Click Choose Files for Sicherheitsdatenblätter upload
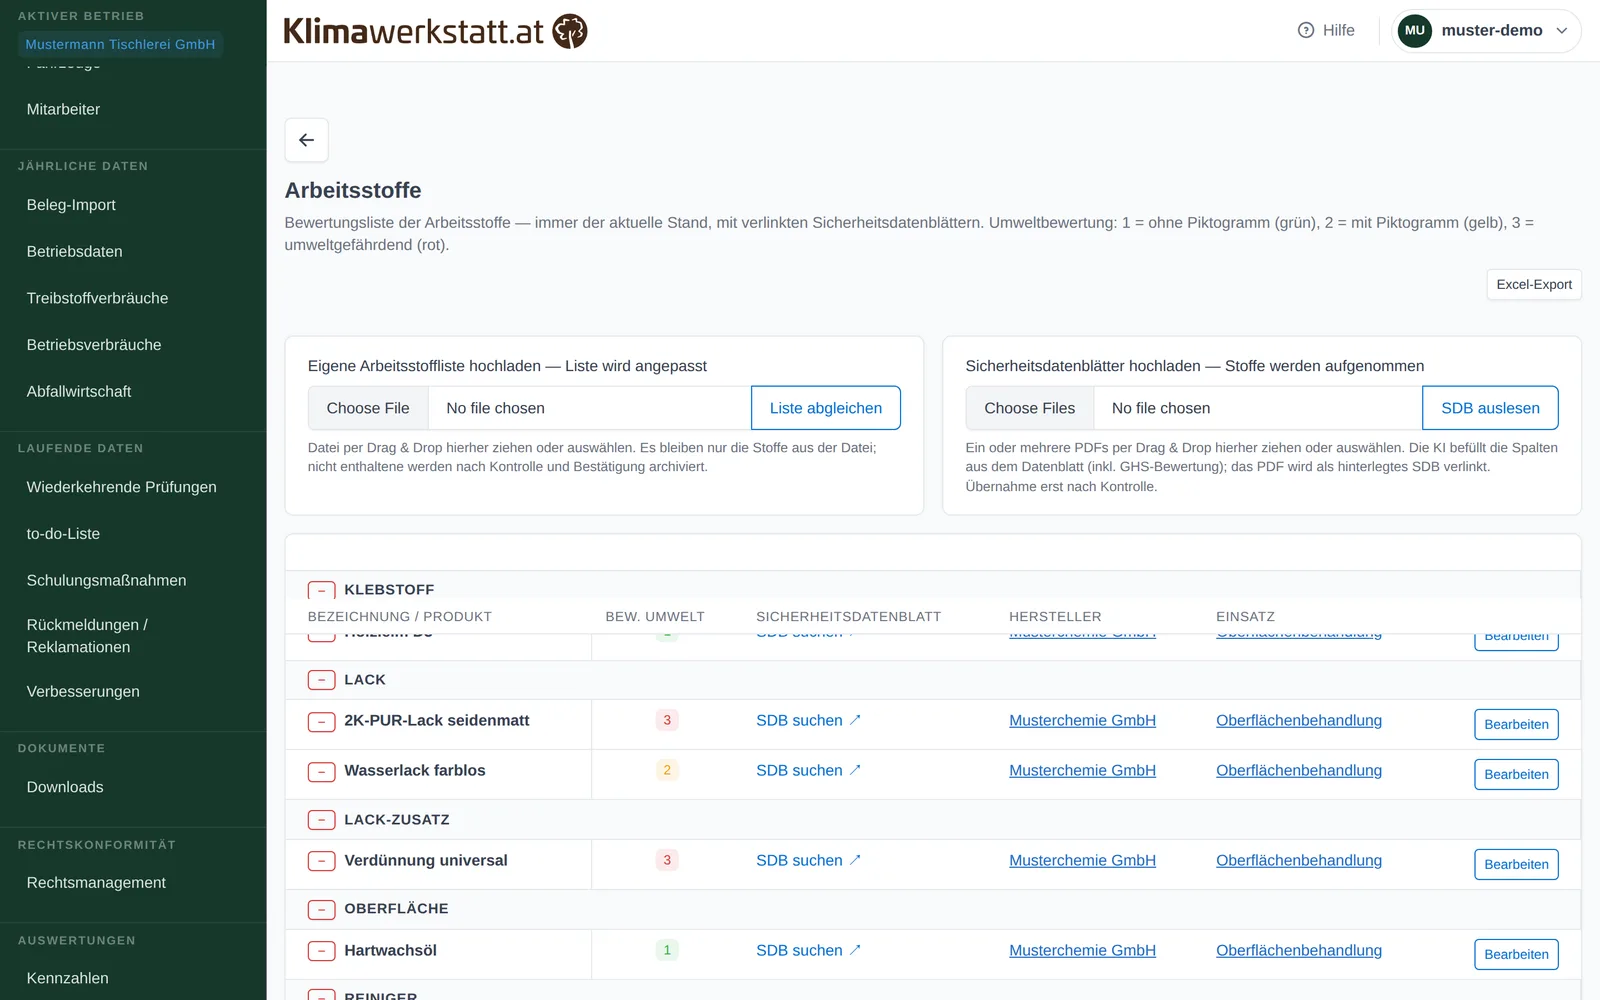Screen dimensions: 1600x1000 [1030, 408]
